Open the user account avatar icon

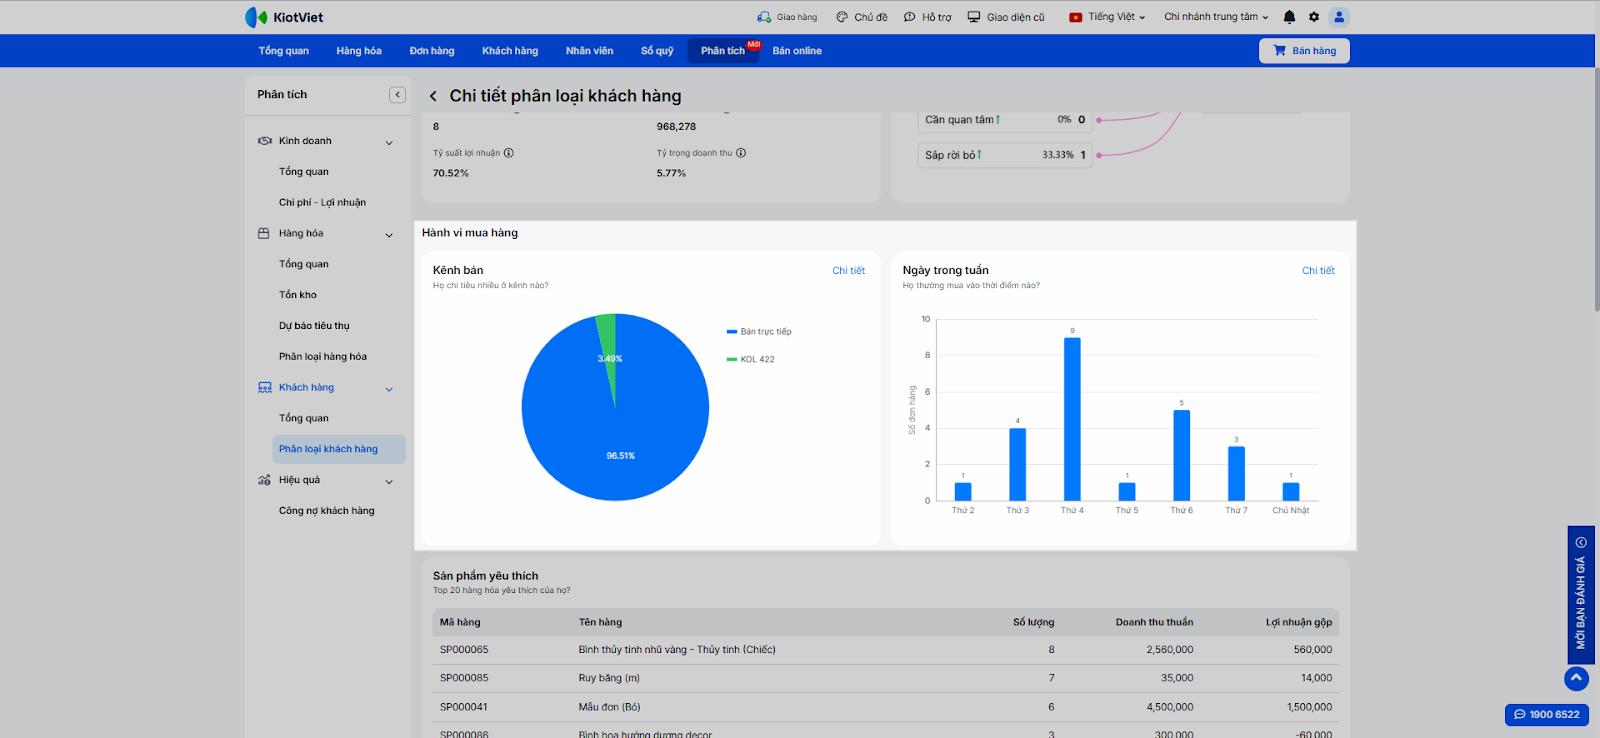(1339, 17)
